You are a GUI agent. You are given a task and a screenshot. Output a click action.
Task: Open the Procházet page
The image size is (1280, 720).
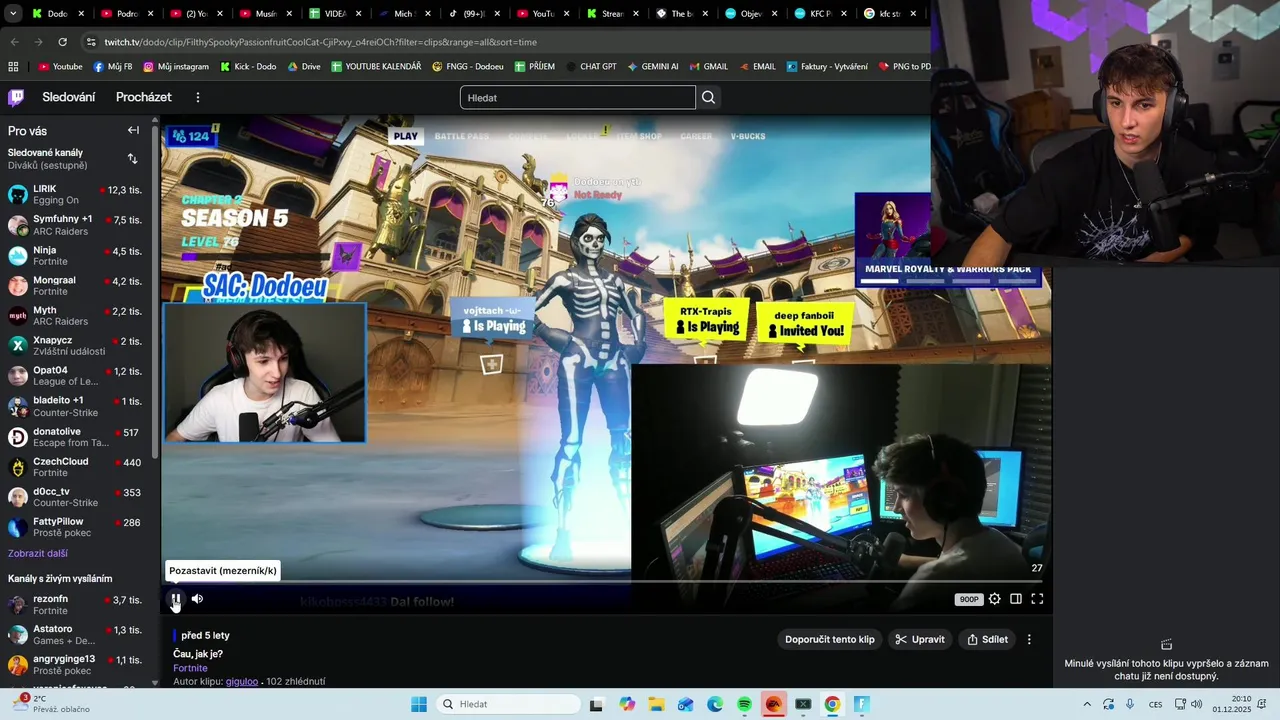(x=144, y=97)
